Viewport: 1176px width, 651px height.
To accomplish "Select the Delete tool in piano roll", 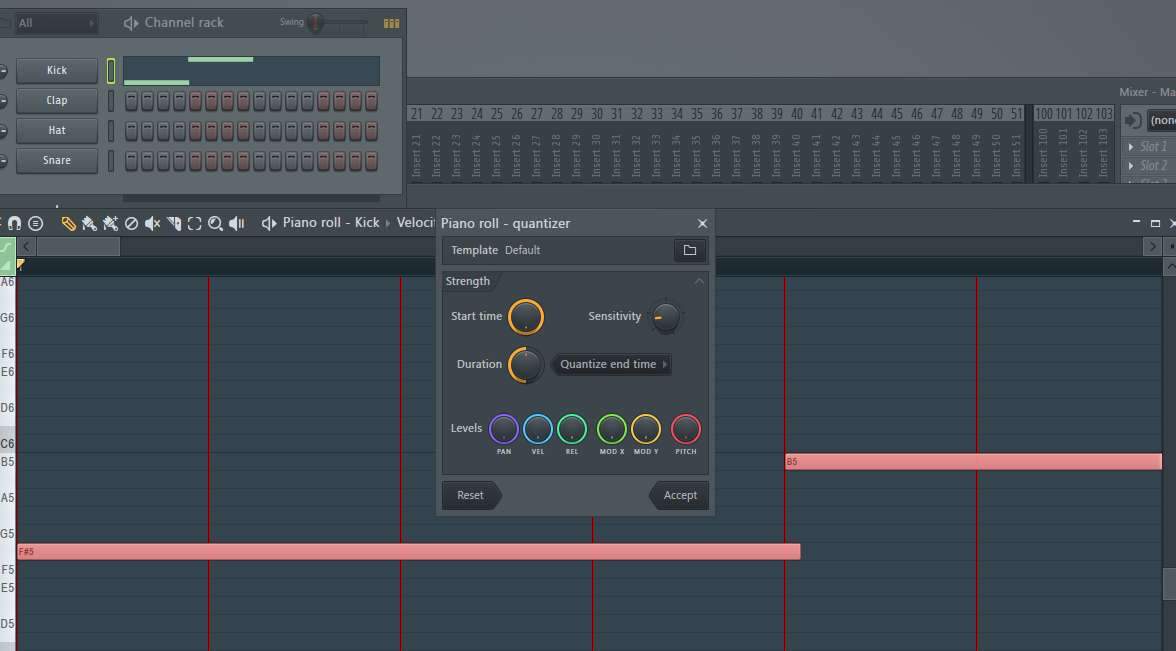I will click(131, 223).
